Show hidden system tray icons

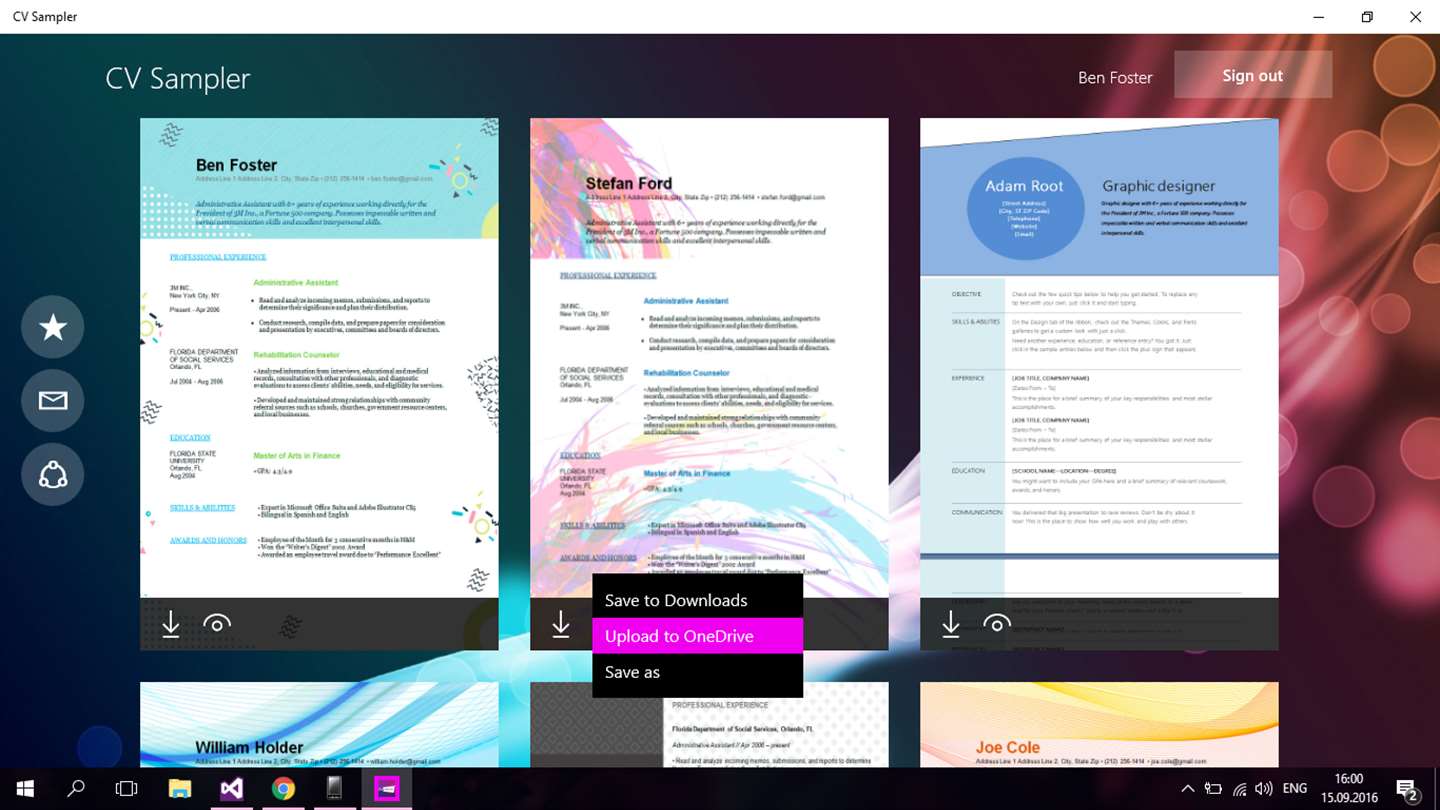1188,789
